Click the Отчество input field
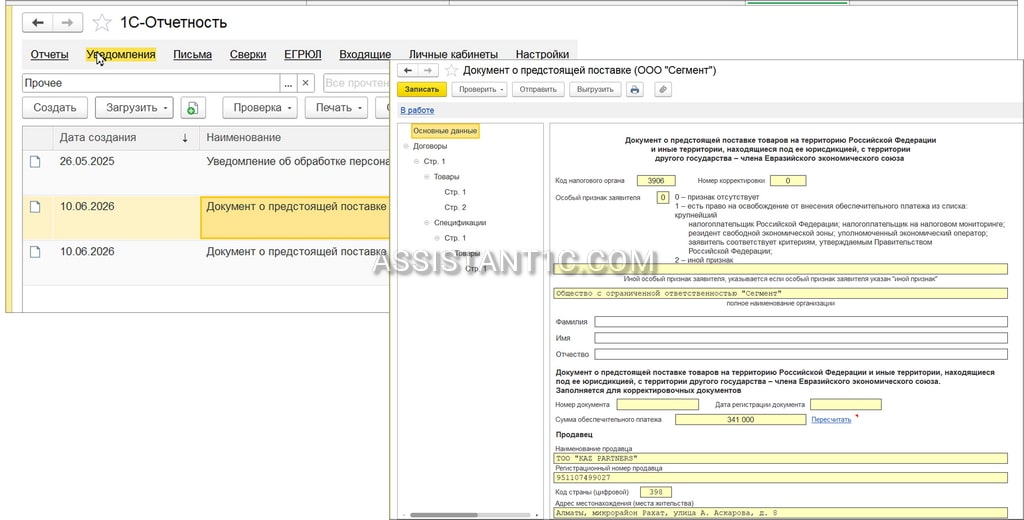Screen dimensions: 1024x520 click(801, 355)
